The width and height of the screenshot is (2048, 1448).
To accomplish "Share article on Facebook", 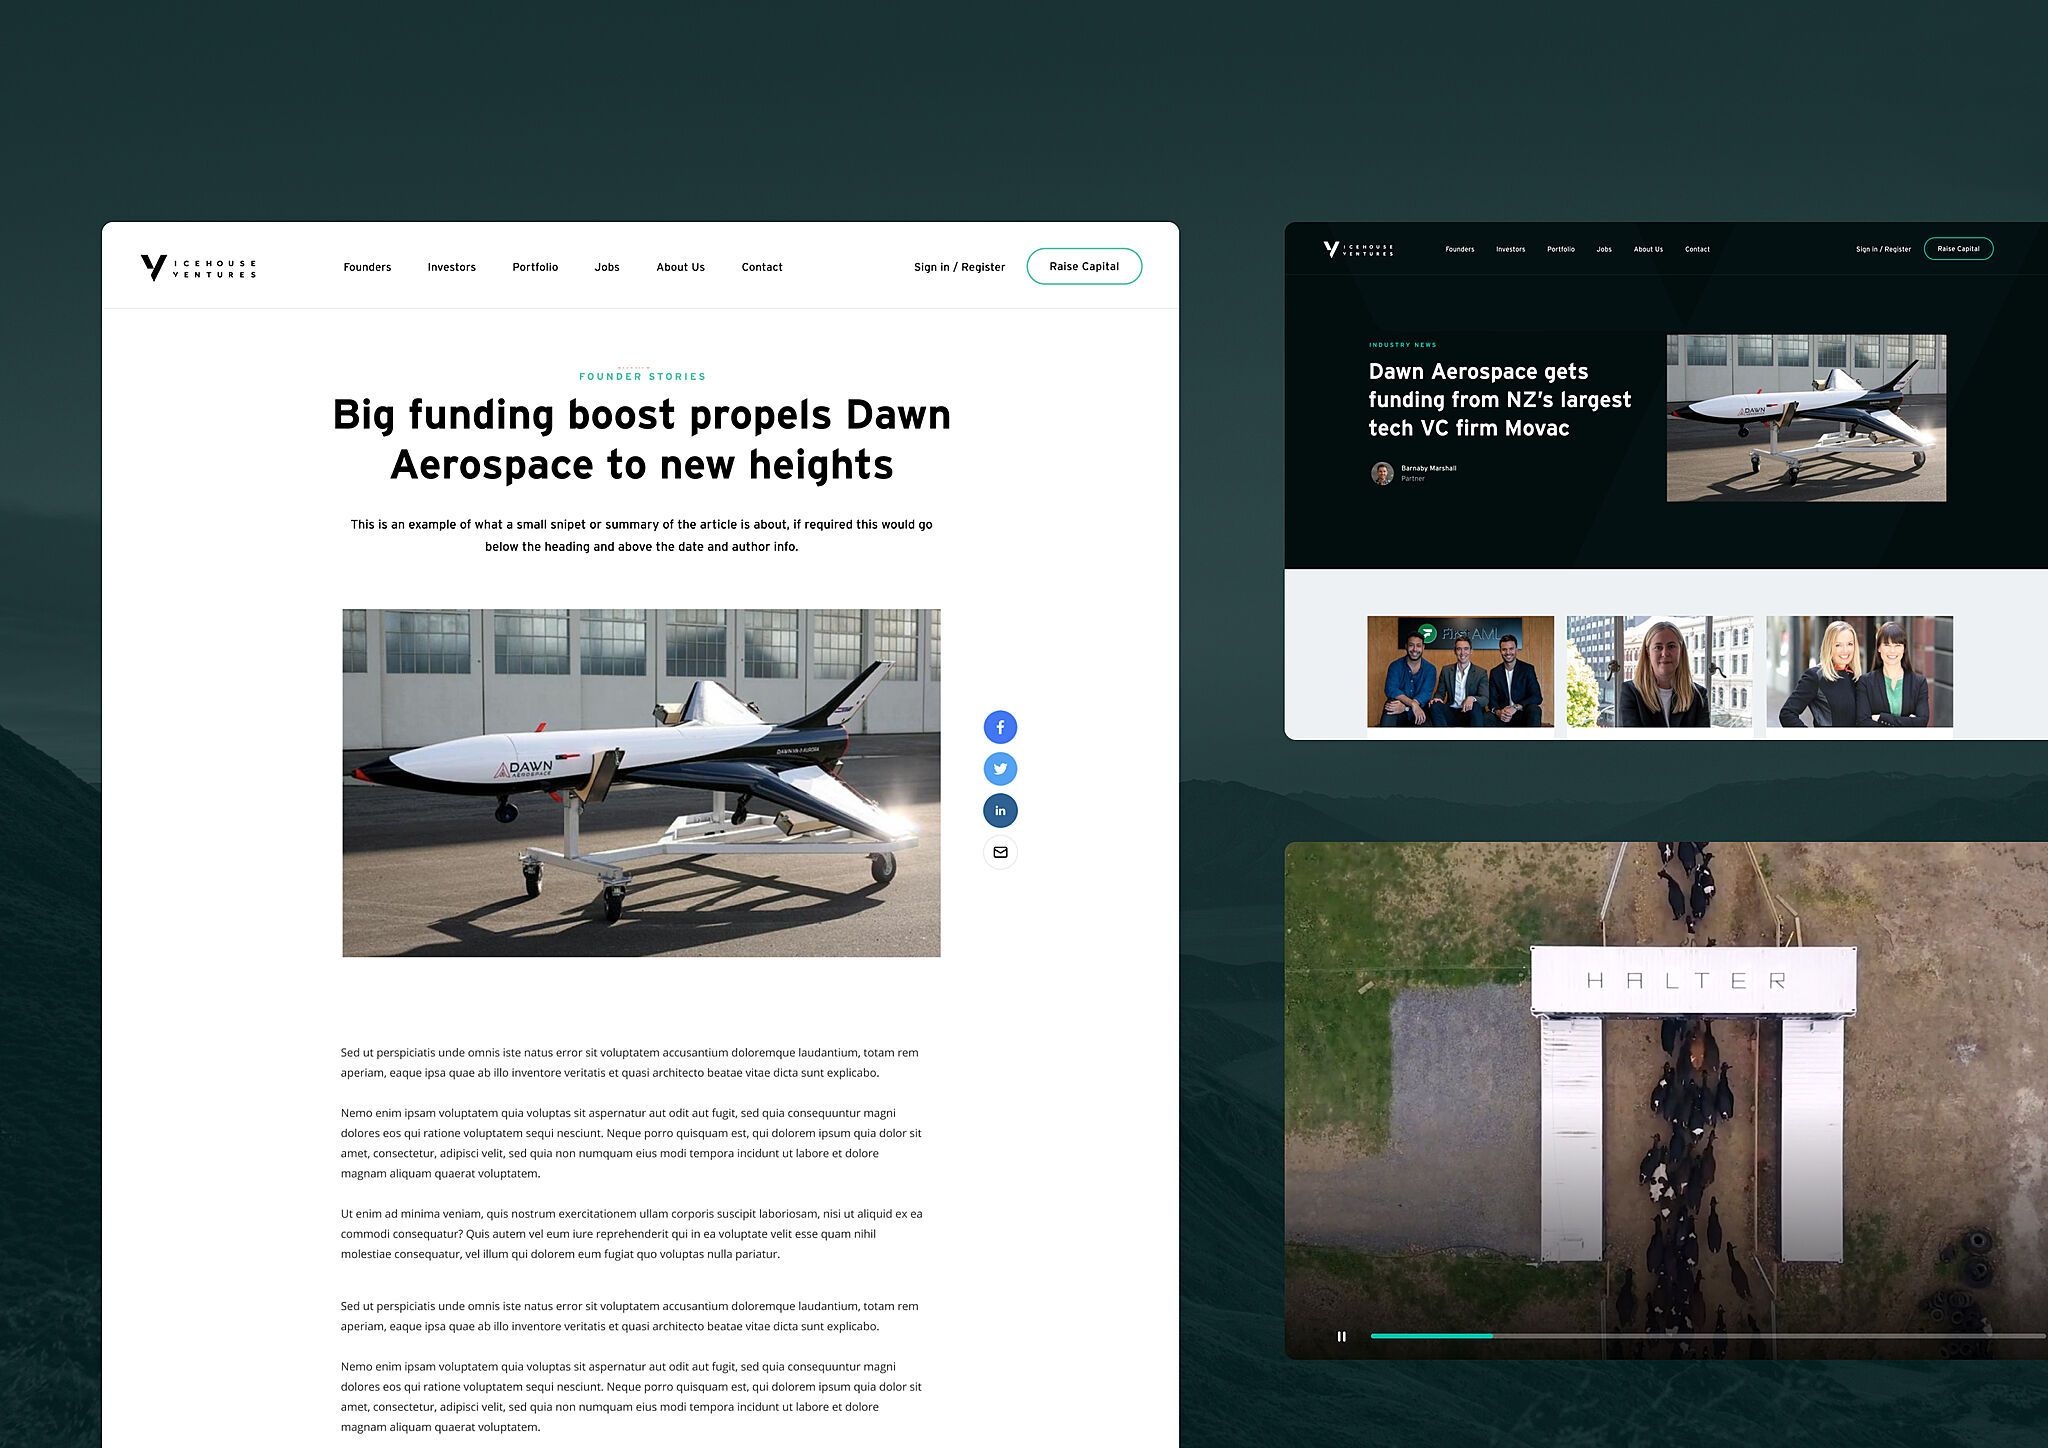I will click(1000, 727).
